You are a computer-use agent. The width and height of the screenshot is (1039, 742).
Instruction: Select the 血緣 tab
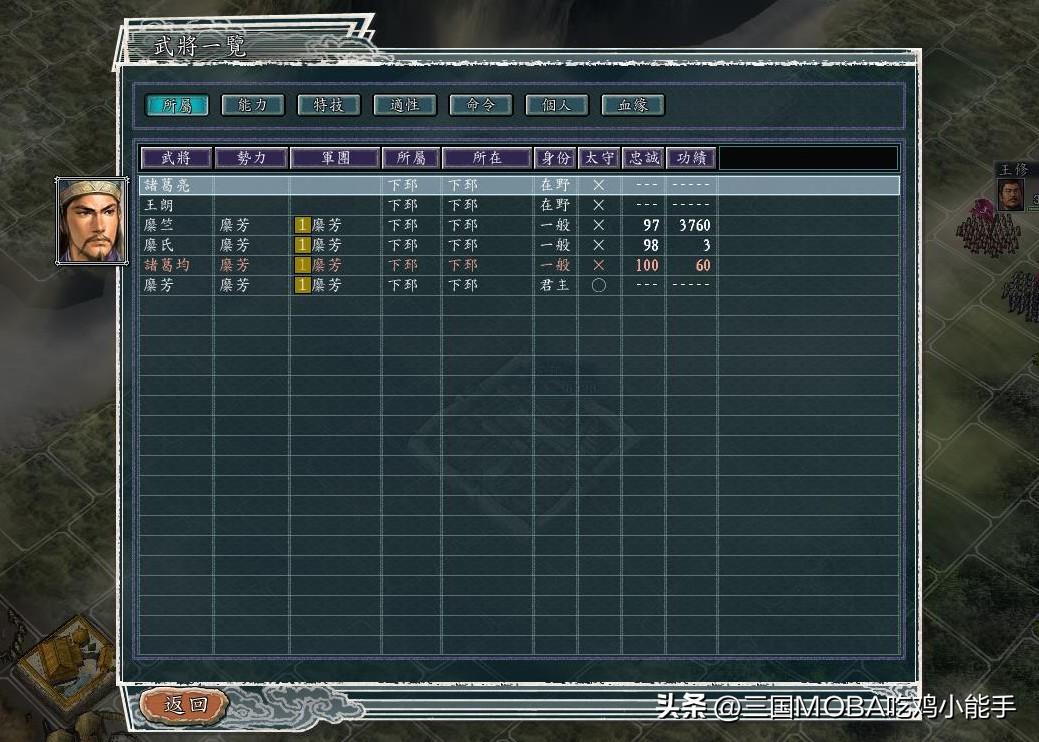click(633, 105)
